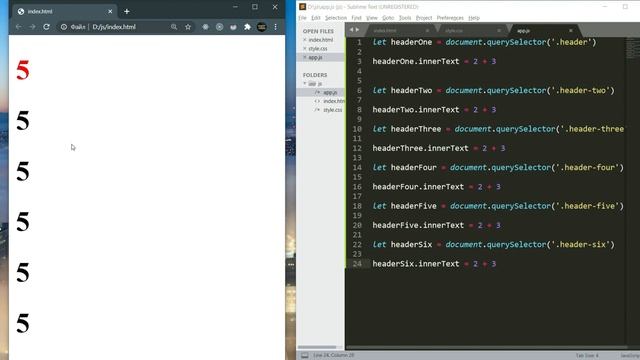Open index.html under Folders tree
This screenshot has width=640, height=360.
[x=334, y=101]
